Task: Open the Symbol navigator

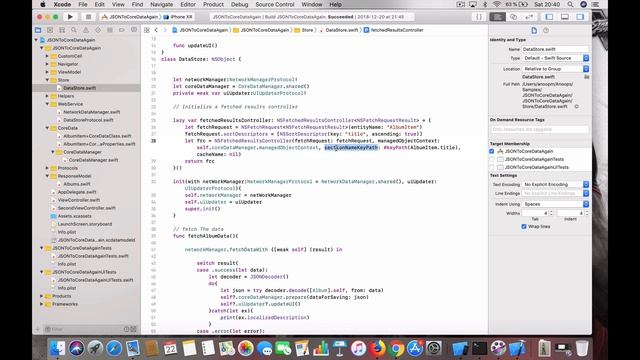Action: click(62, 30)
